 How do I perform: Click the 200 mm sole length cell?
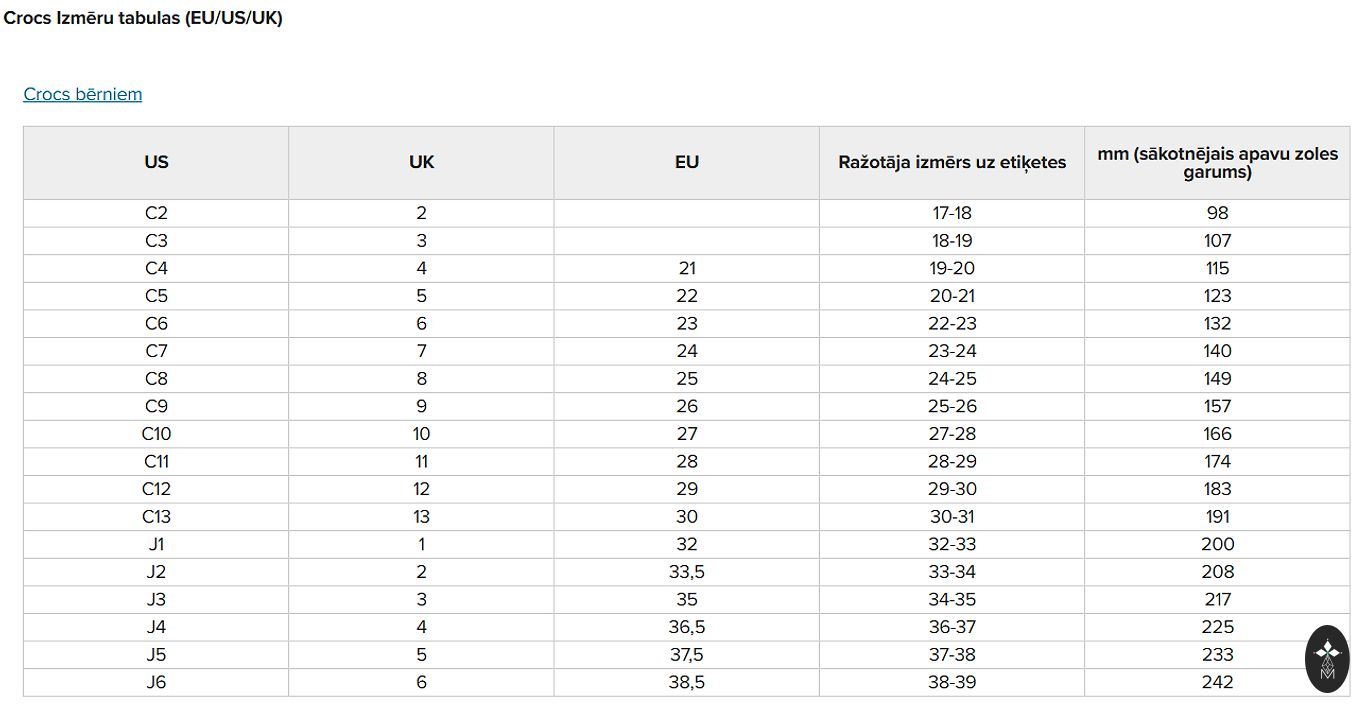click(1217, 544)
